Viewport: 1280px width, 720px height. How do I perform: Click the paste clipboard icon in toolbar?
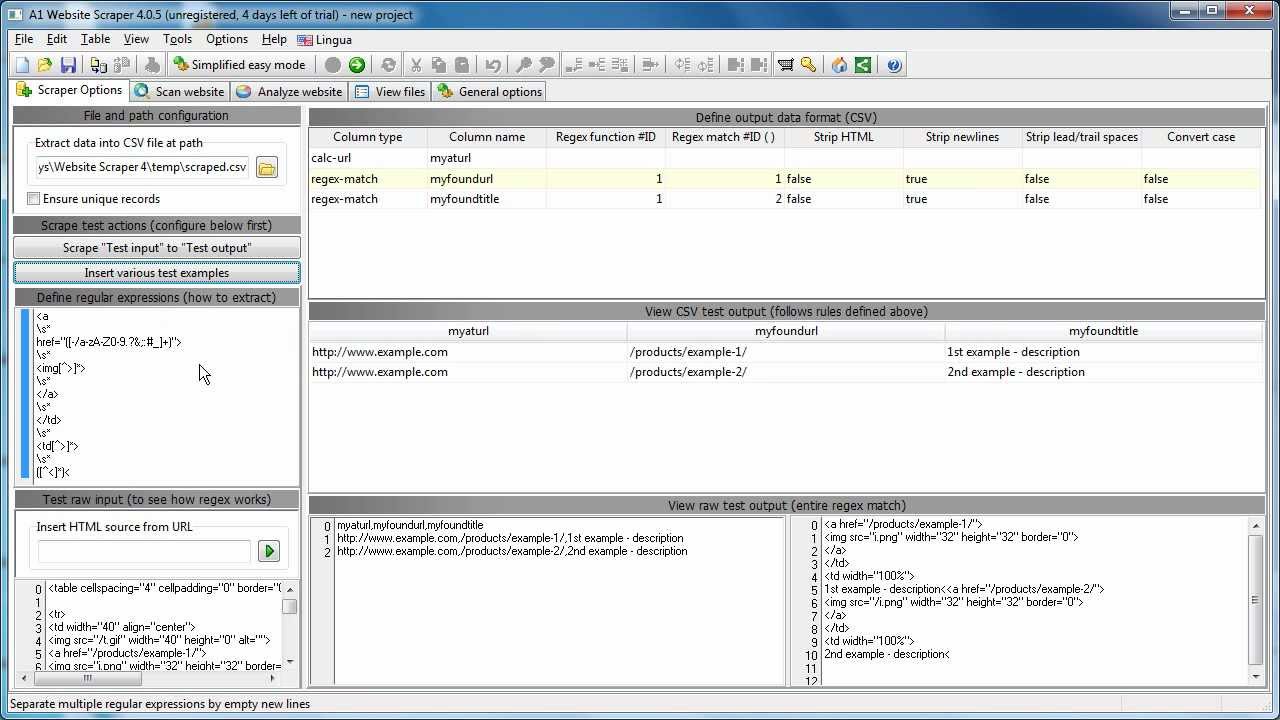coord(462,65)
